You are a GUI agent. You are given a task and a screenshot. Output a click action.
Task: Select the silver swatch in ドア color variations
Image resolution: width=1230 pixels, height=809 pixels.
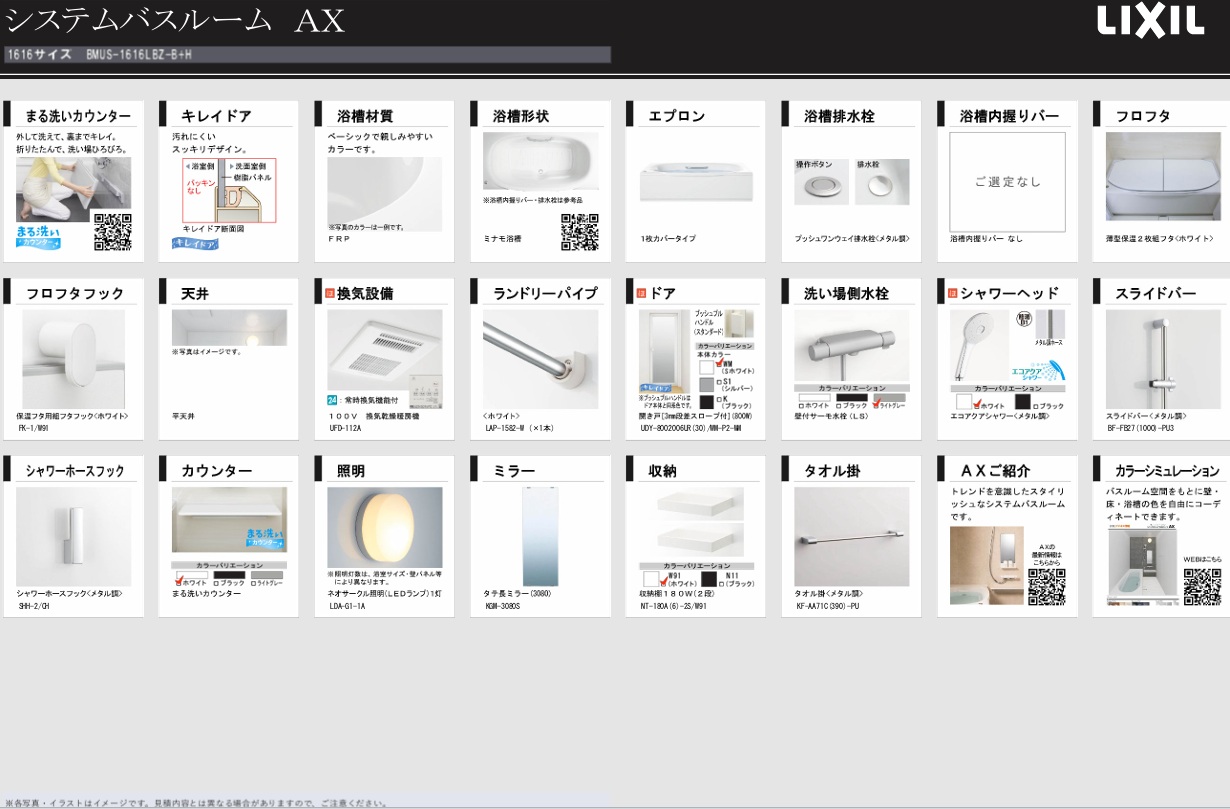click(x=707, y=384)
